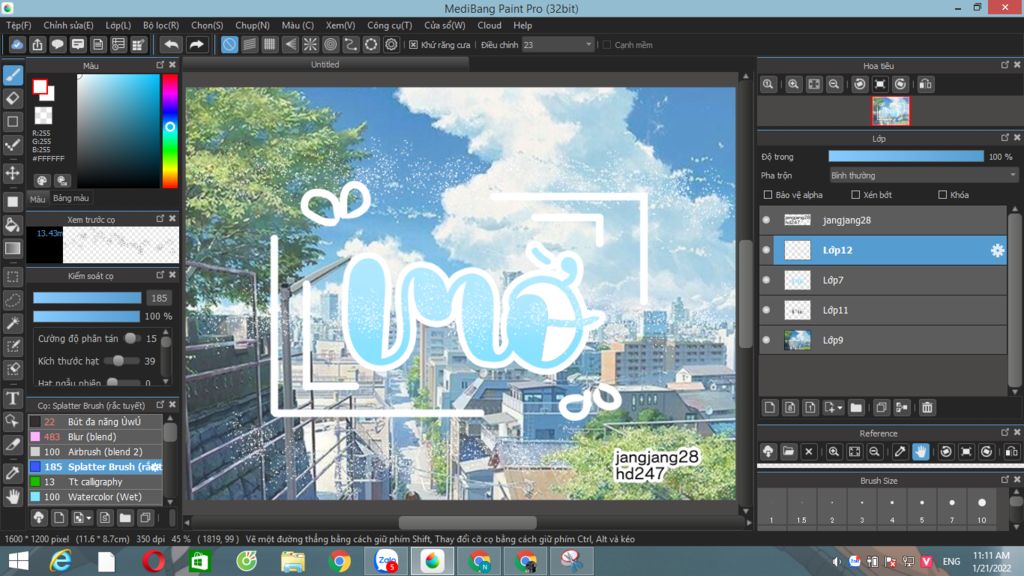Select the Eraser tool

pyautogui.click(x=12, y=99)
